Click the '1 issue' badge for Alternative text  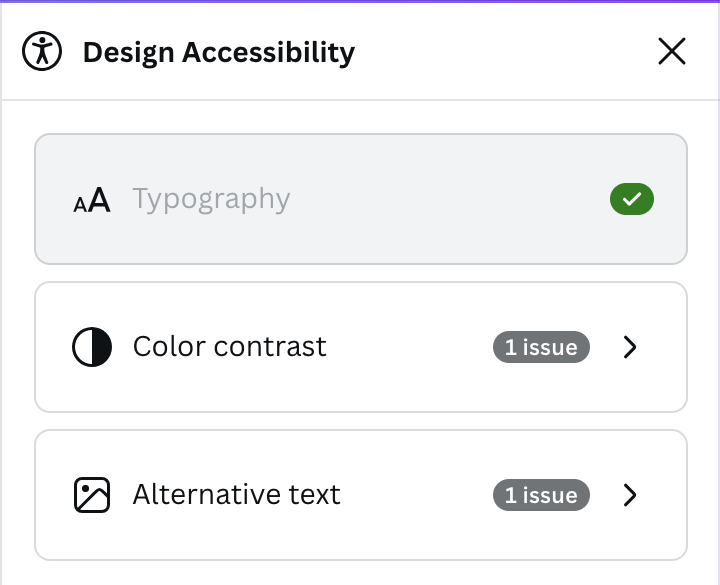tap(541, 495)
